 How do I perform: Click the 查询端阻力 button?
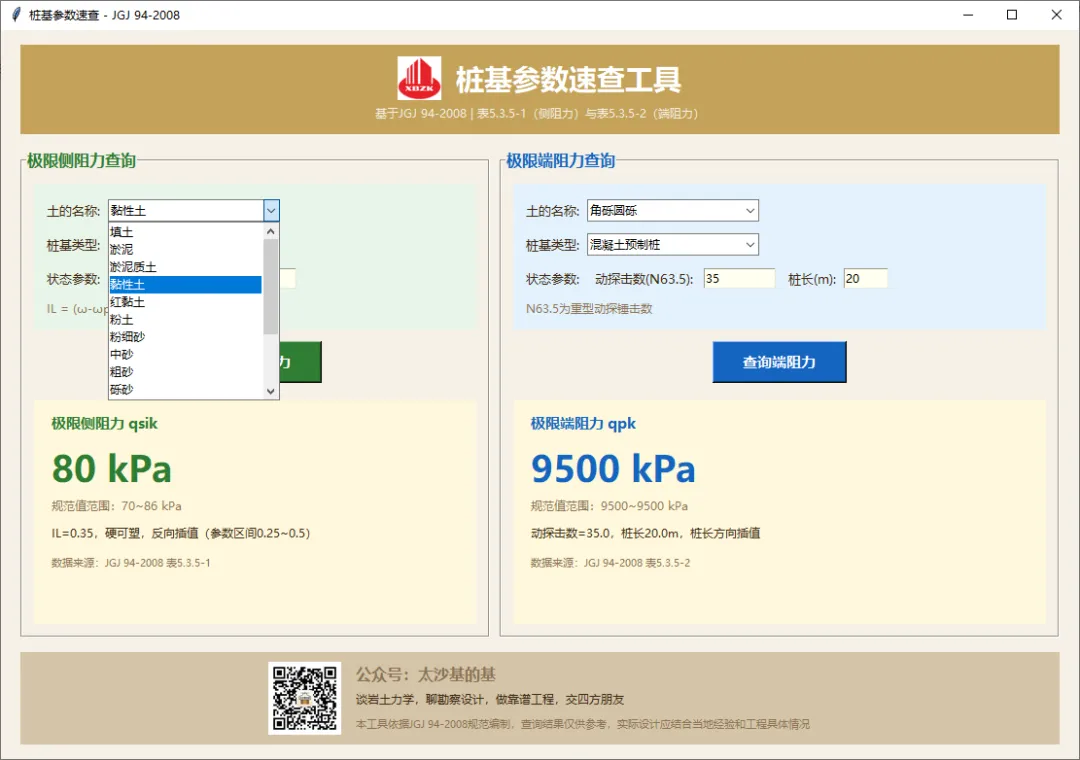tap(779, 362)
